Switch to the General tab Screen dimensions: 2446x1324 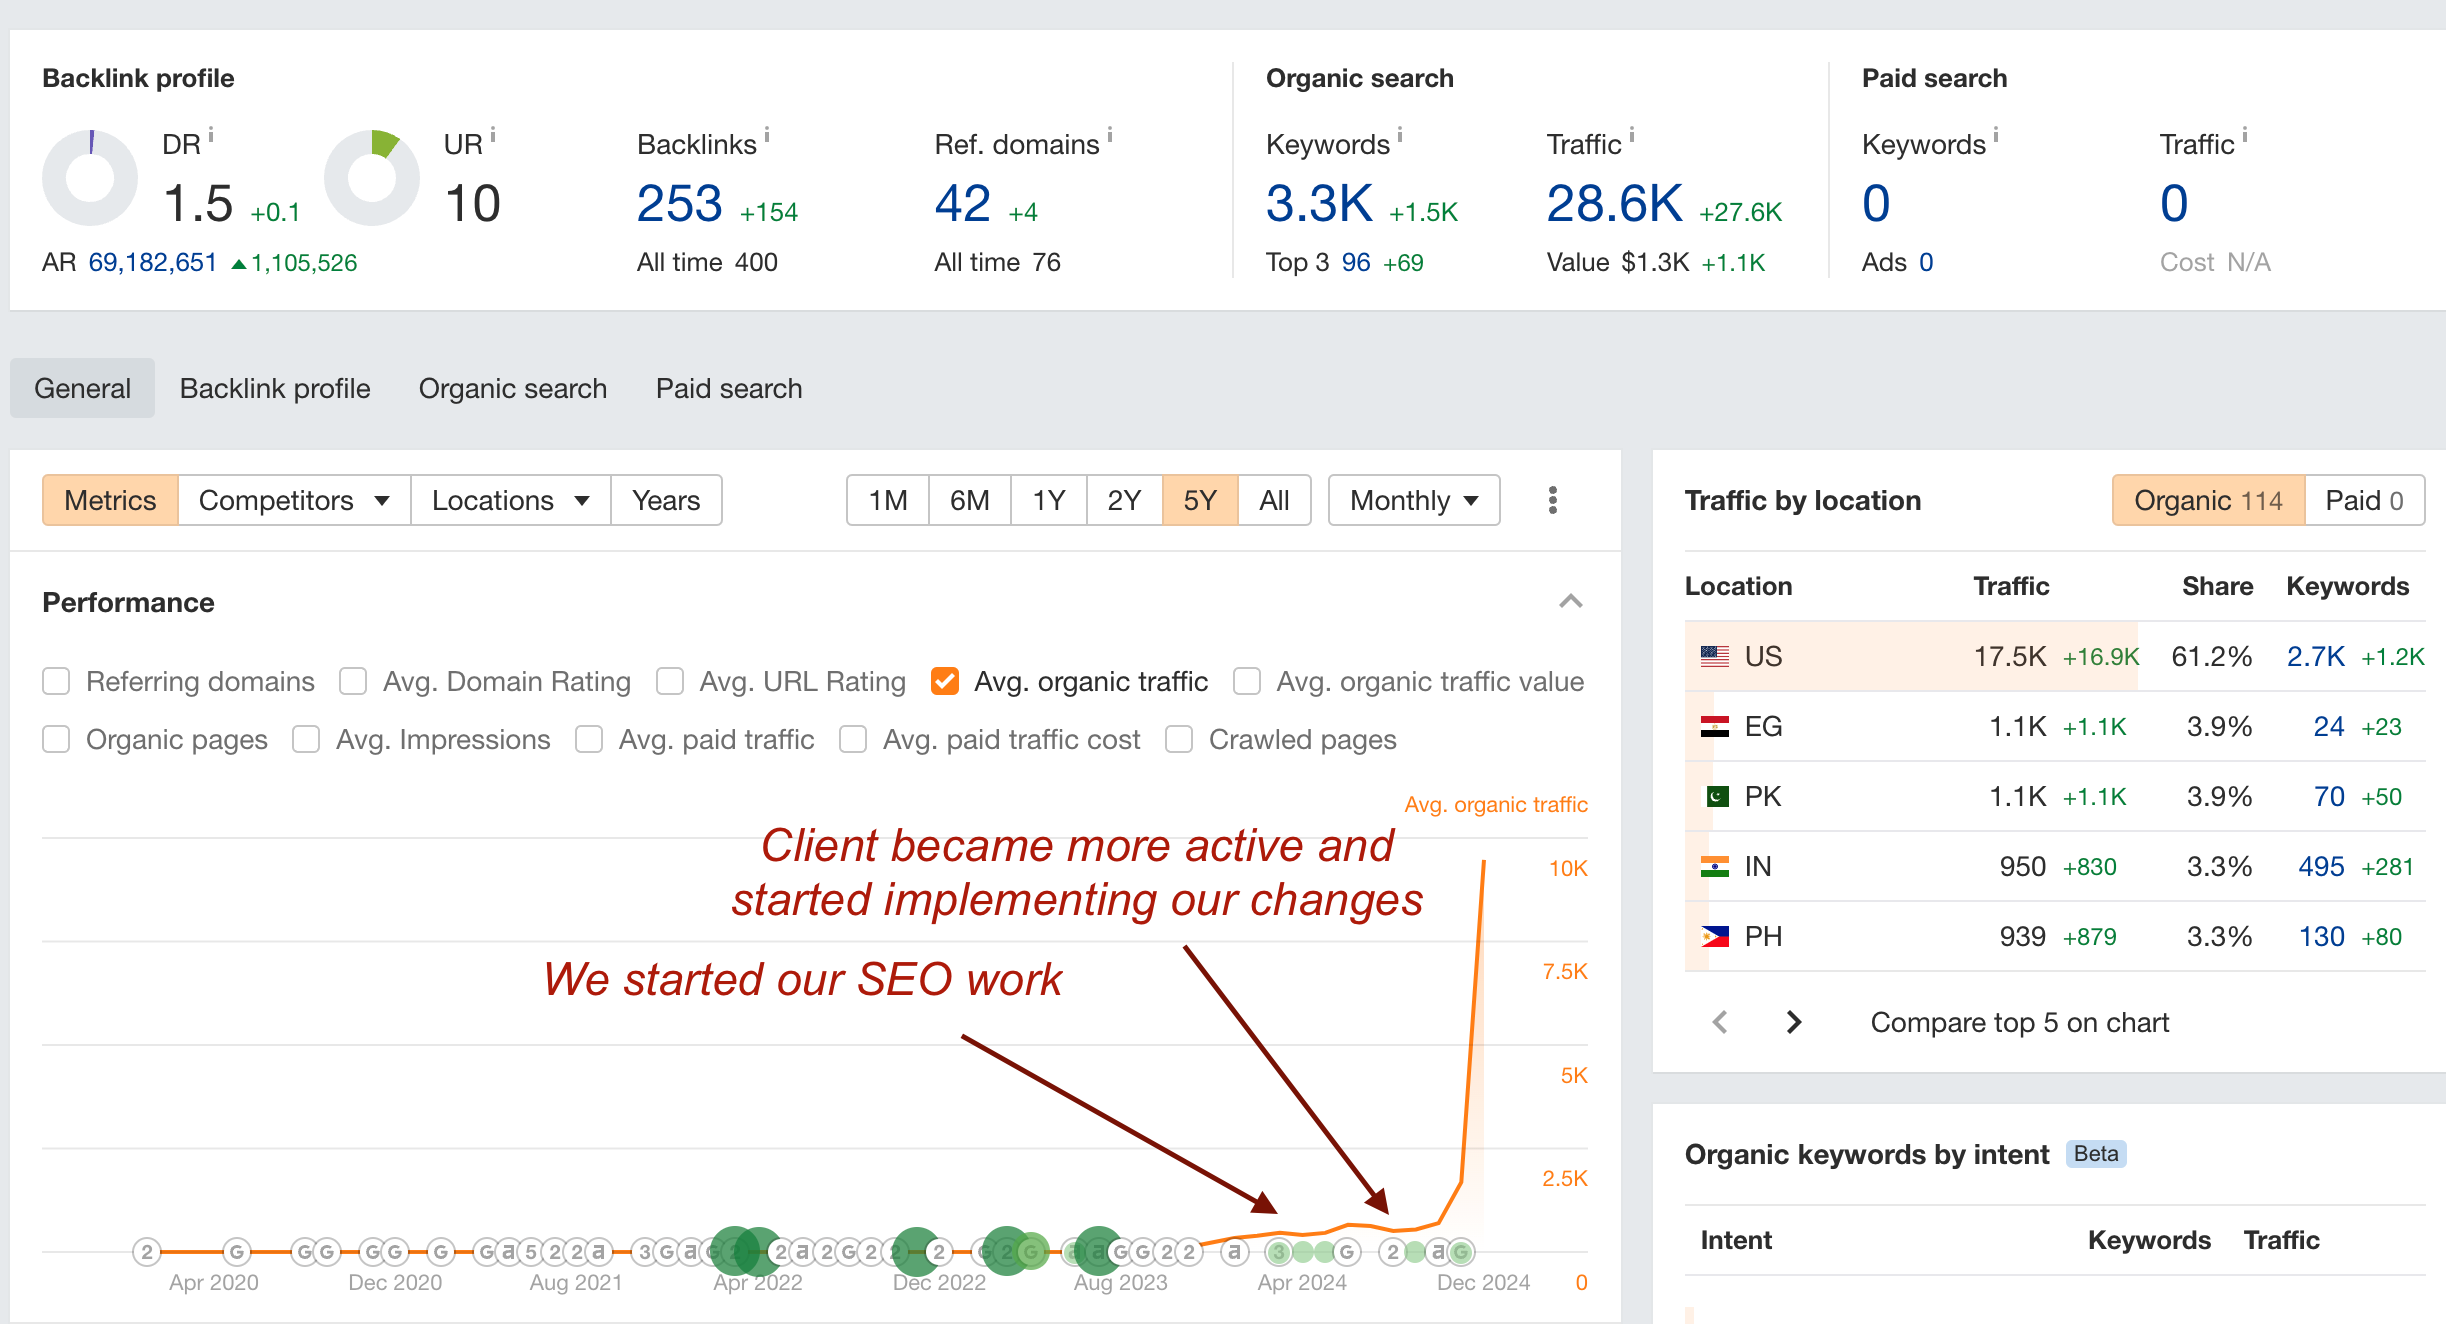[x=82, y=389]
